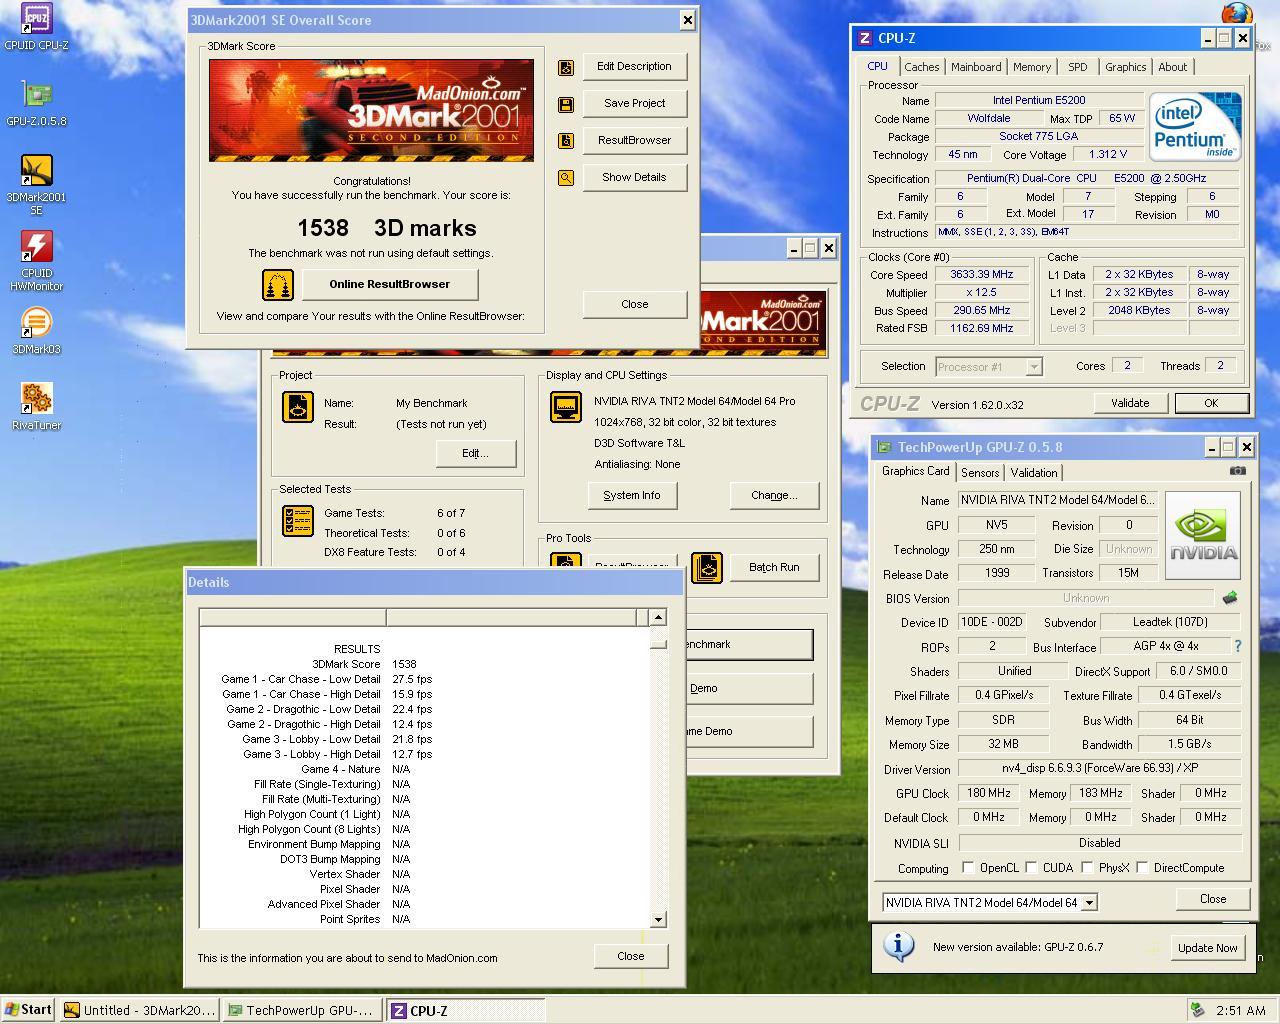Click the System Info button

click(632, 496)
